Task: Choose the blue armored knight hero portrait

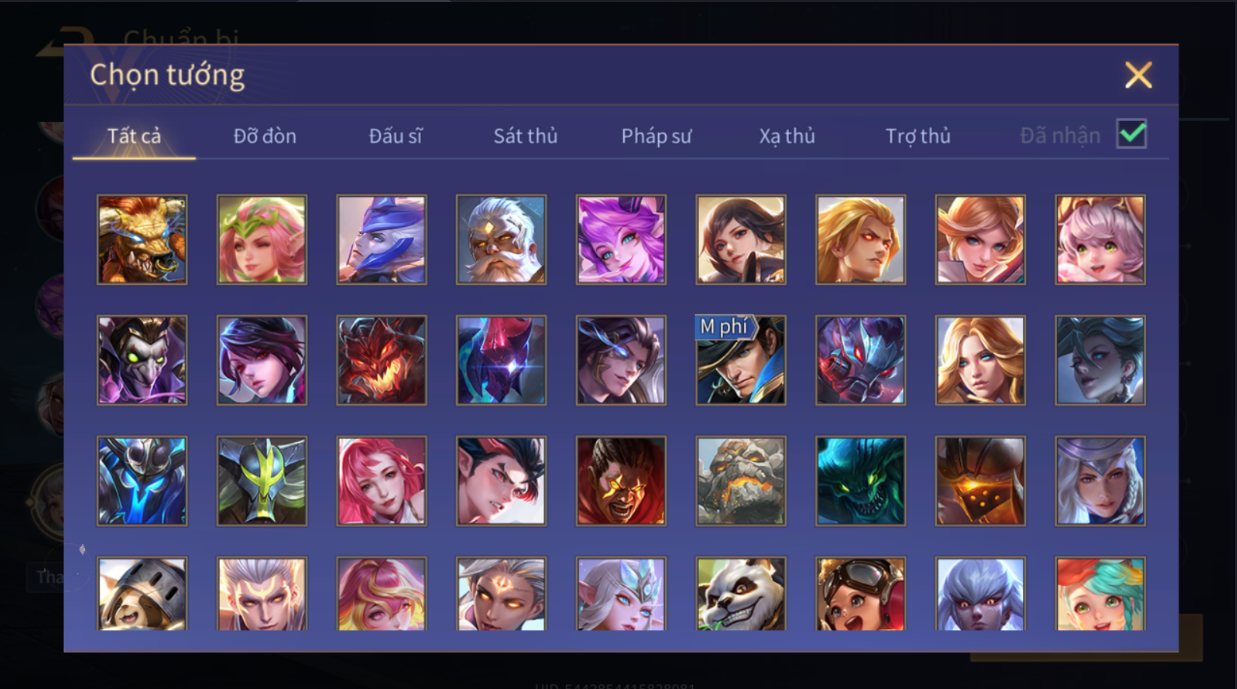Action: 142,481
